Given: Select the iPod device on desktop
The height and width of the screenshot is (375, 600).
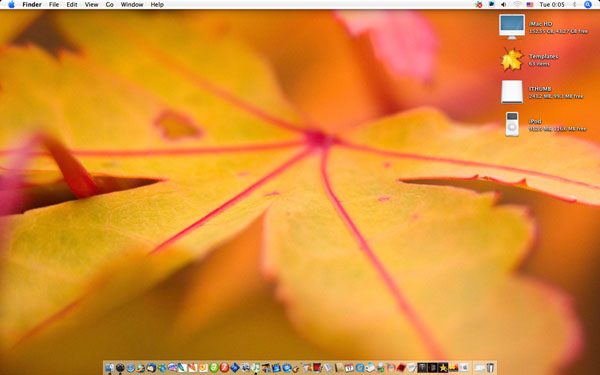Looking at the screenshot, I should tap(512, 124).
